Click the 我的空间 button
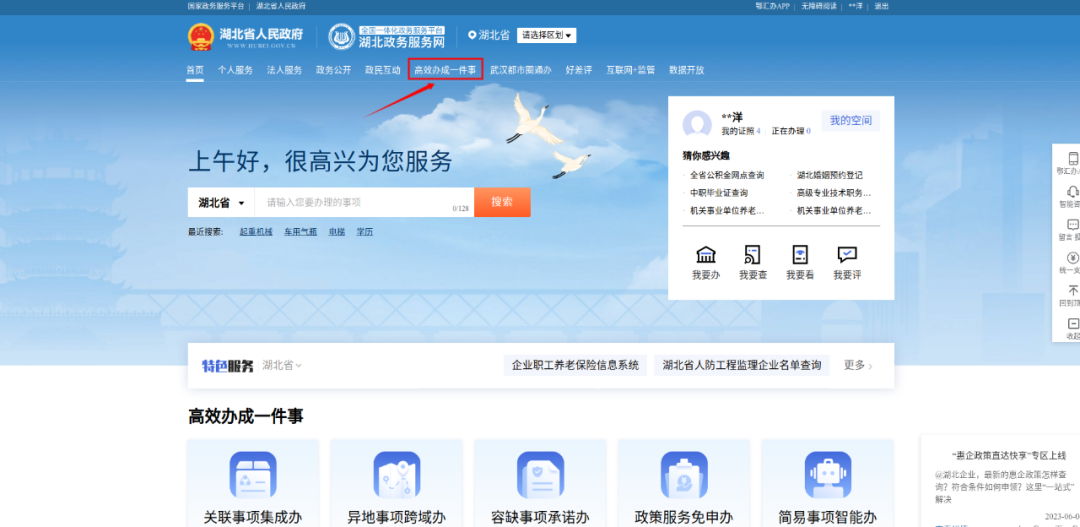The width and height of the screenshot is (1080, 527). pyautogui.click(x=850, y=121)
